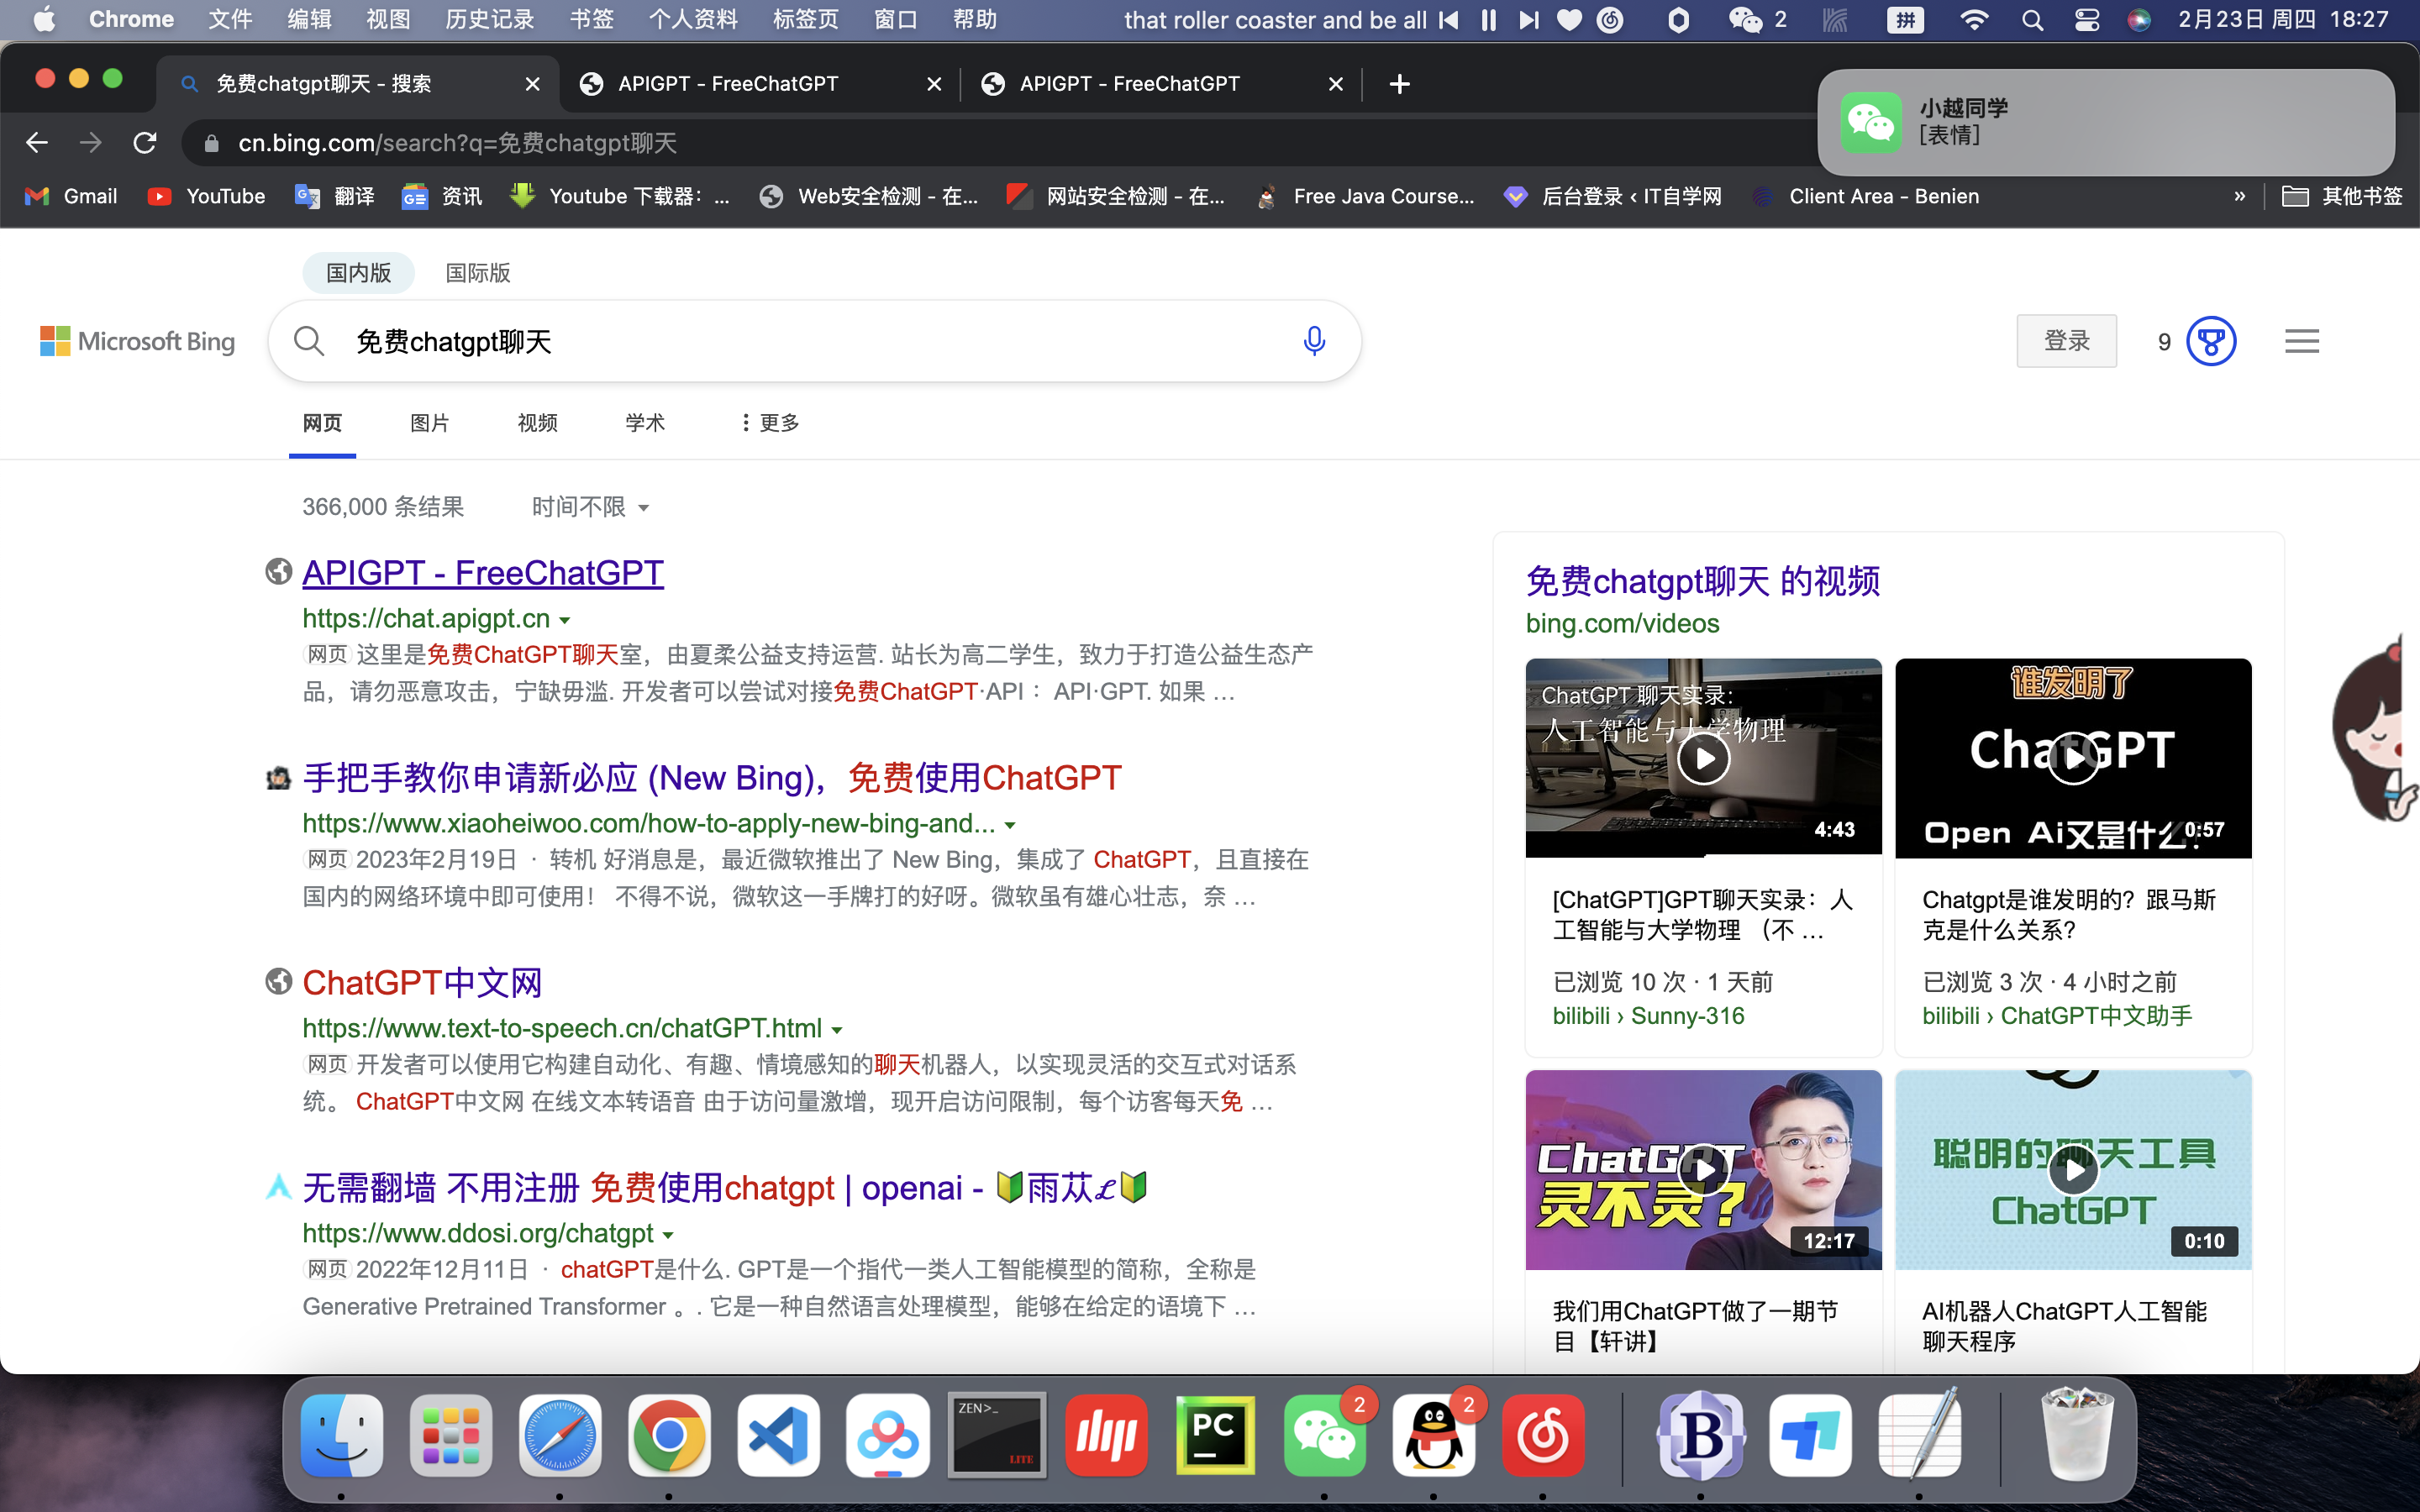Viewport: 2420px width, 1512px height.
Task: Open Microsoft Rewards trophy icon
Action: pyautogui.click(x=2211, y=342)
